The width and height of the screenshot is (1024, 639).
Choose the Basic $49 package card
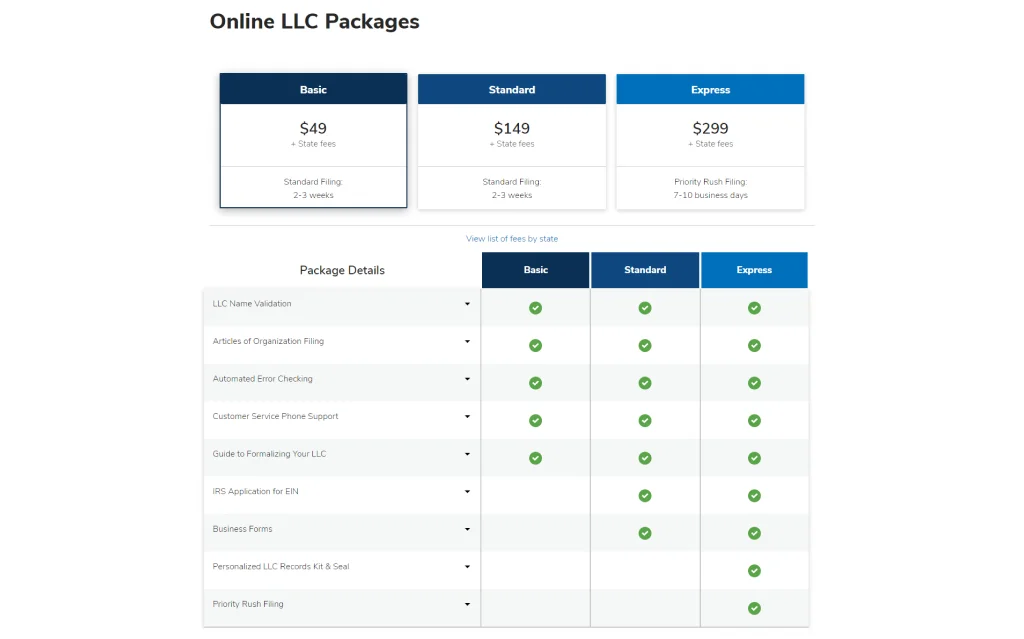point(313,140)
